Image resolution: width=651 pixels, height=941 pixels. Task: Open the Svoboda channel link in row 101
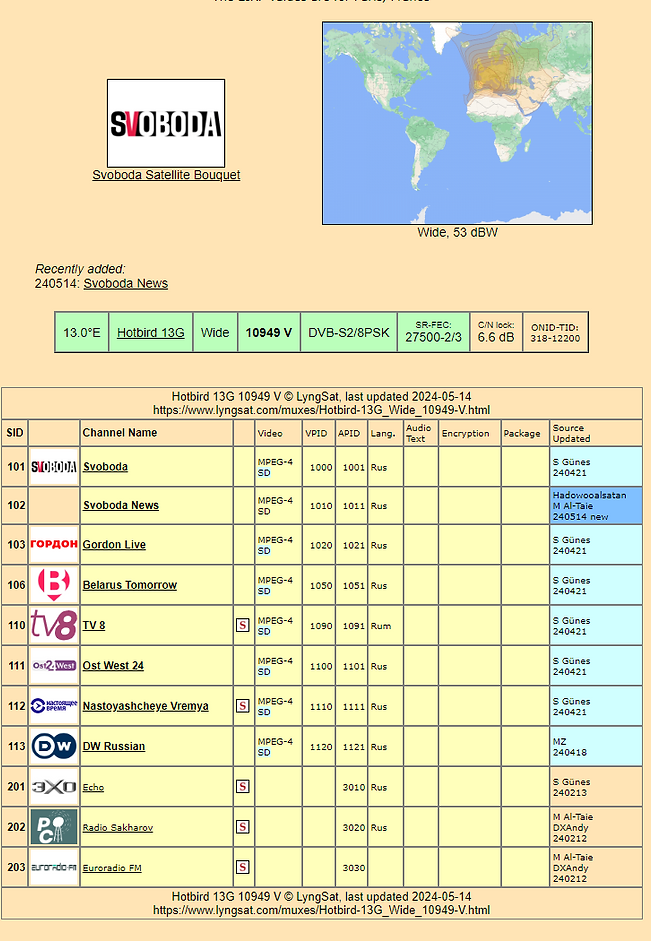pos(106,466)
